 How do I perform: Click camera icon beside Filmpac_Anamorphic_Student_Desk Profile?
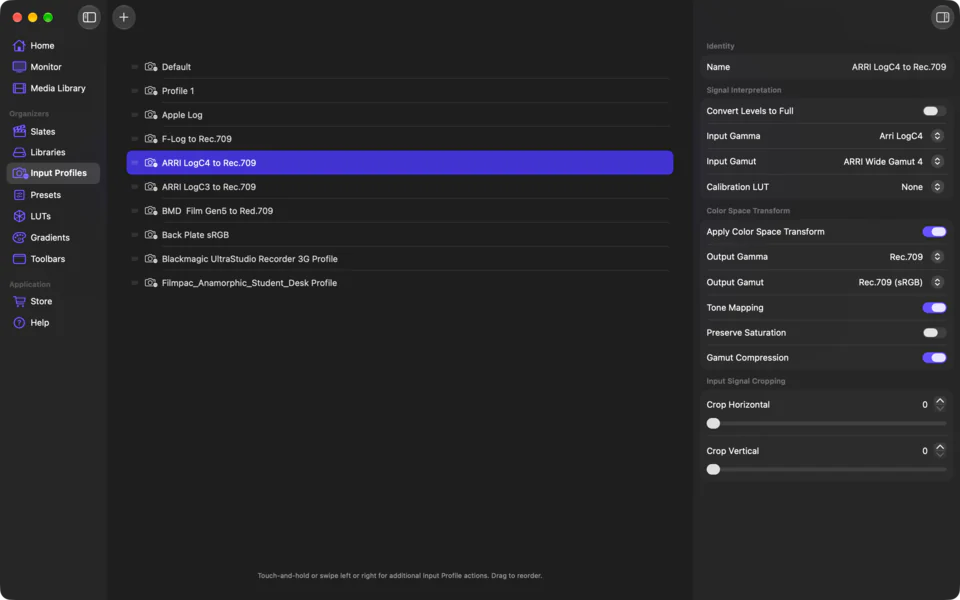tap(151, 283)
